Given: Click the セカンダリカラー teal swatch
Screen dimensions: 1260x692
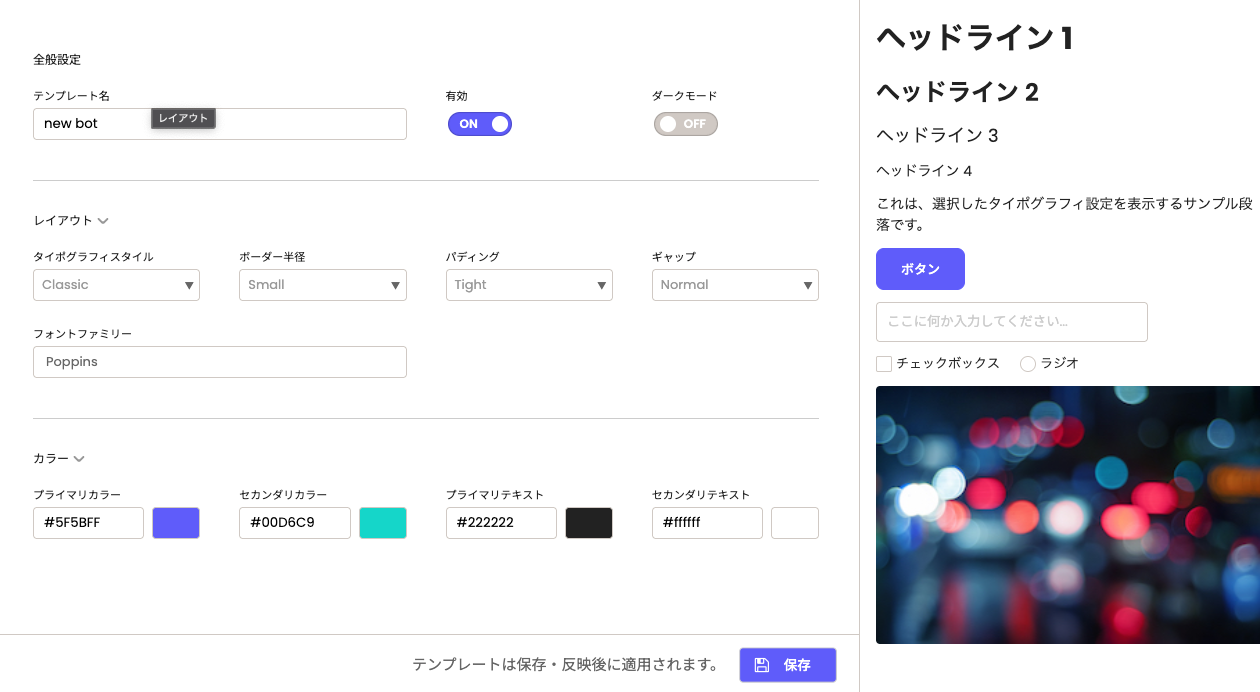Looking at the screenshot, I should pos(383,523).
